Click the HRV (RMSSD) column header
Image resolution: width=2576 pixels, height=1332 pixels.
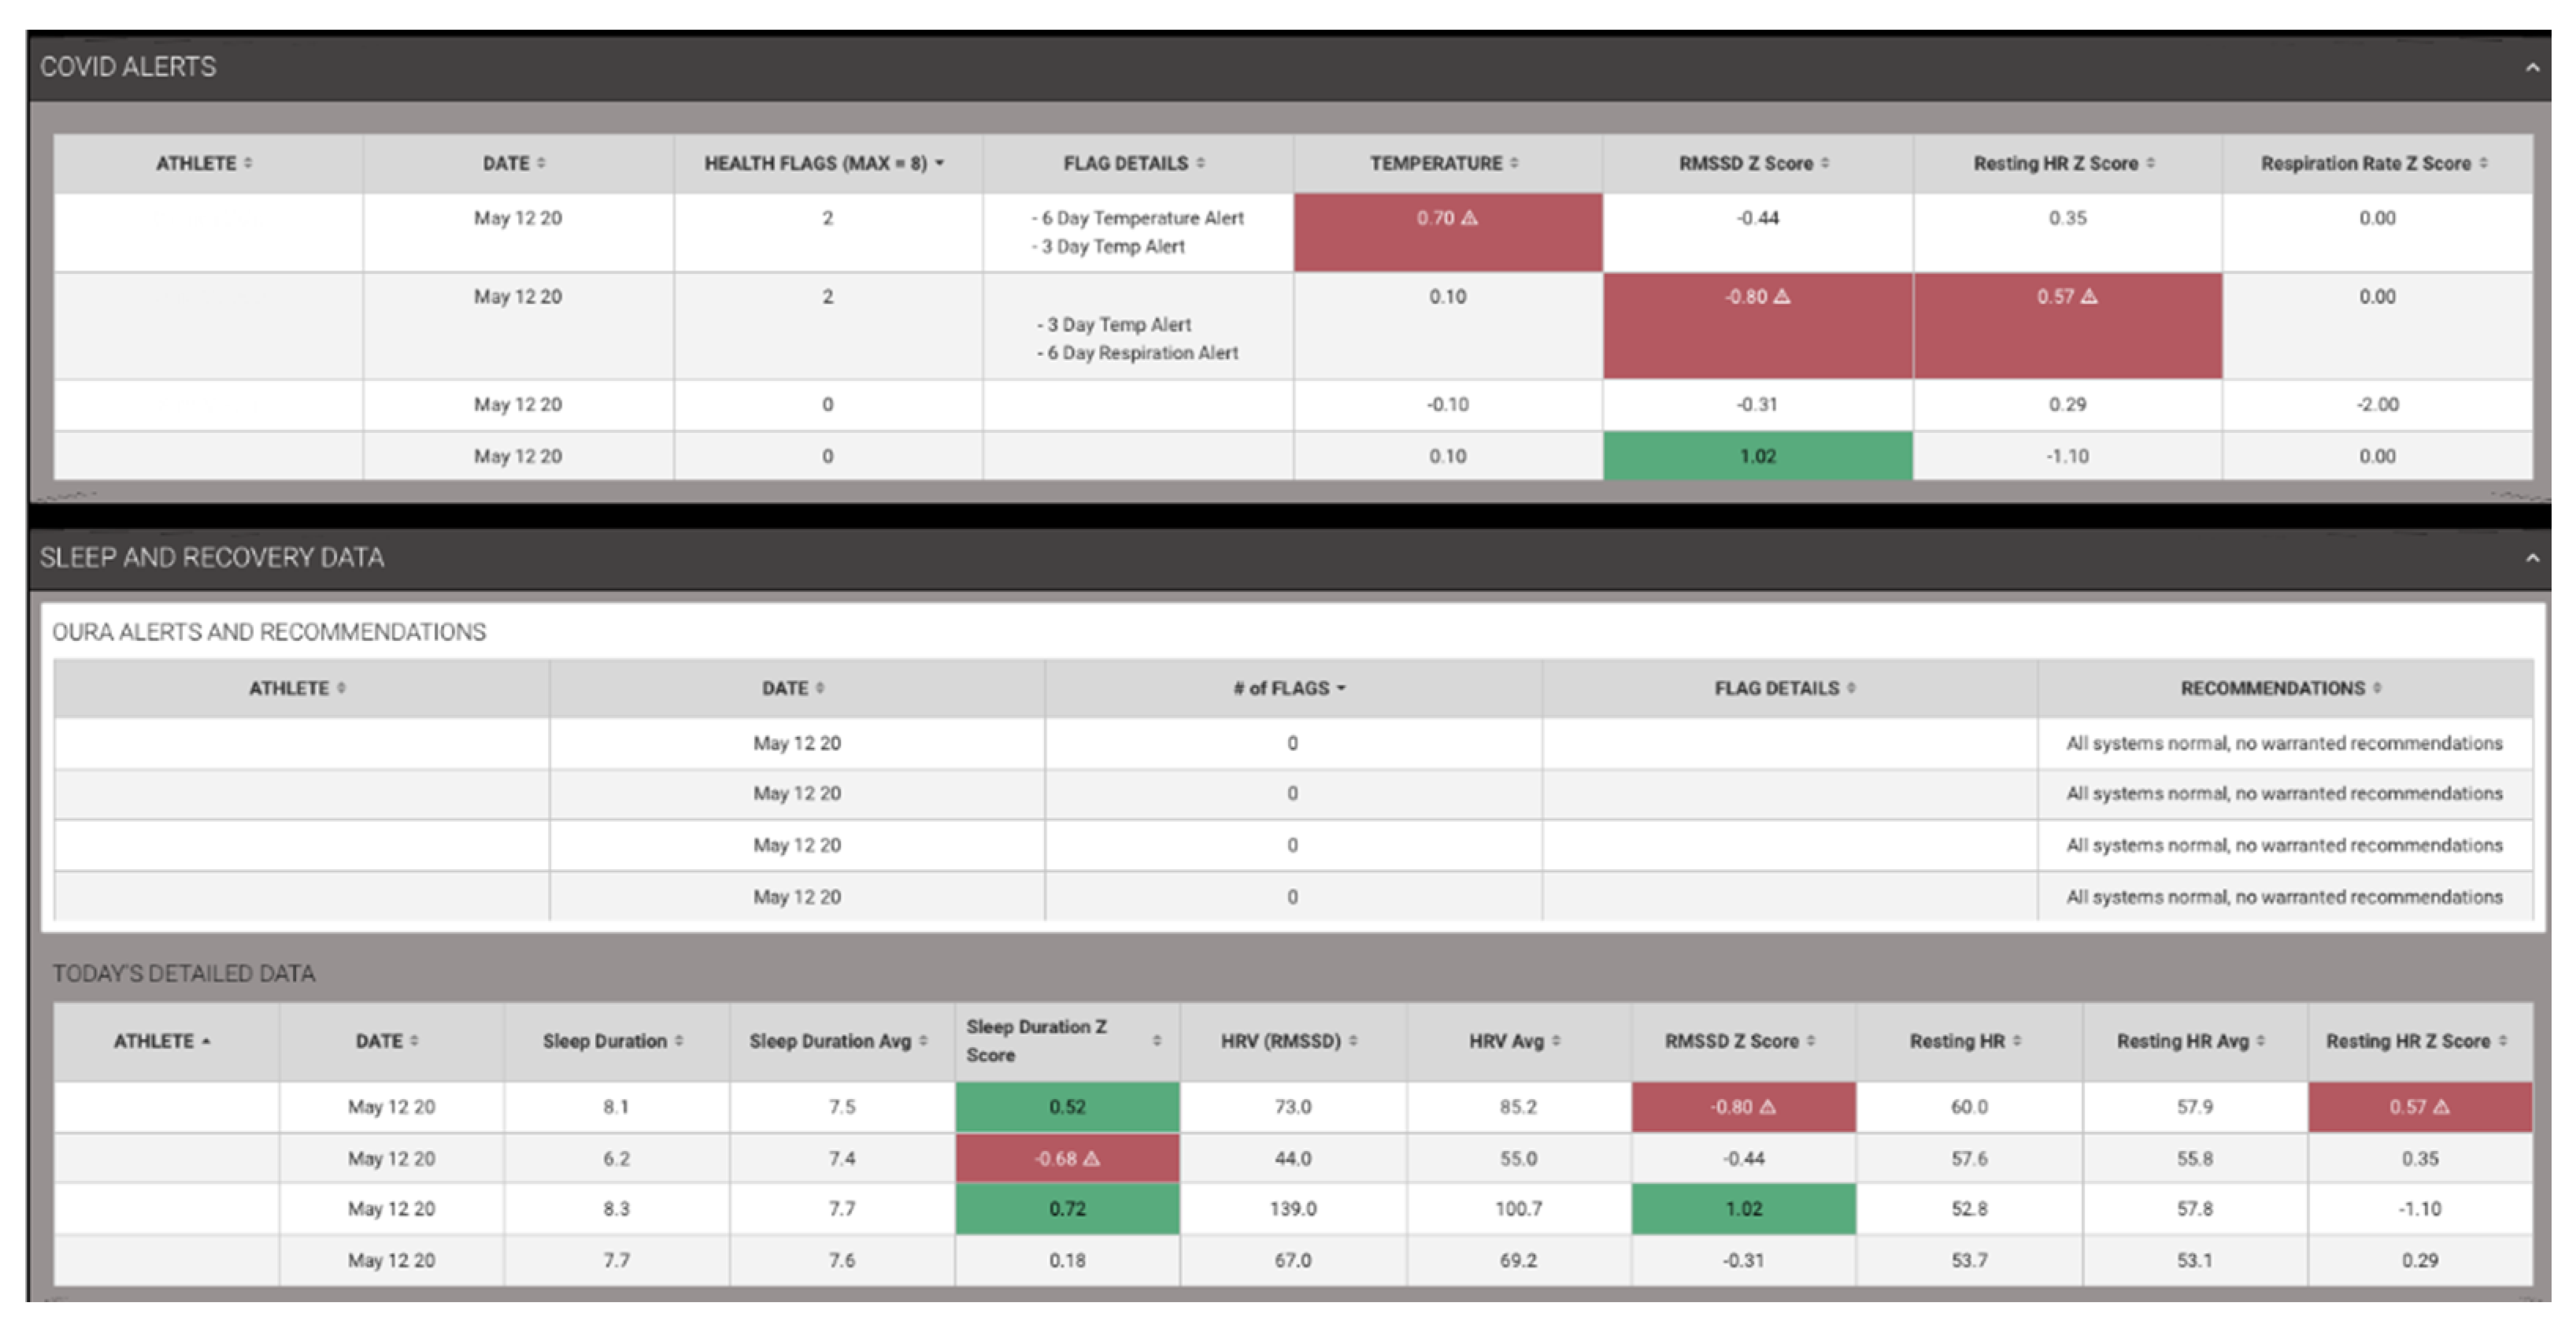coord(1280,1041)
